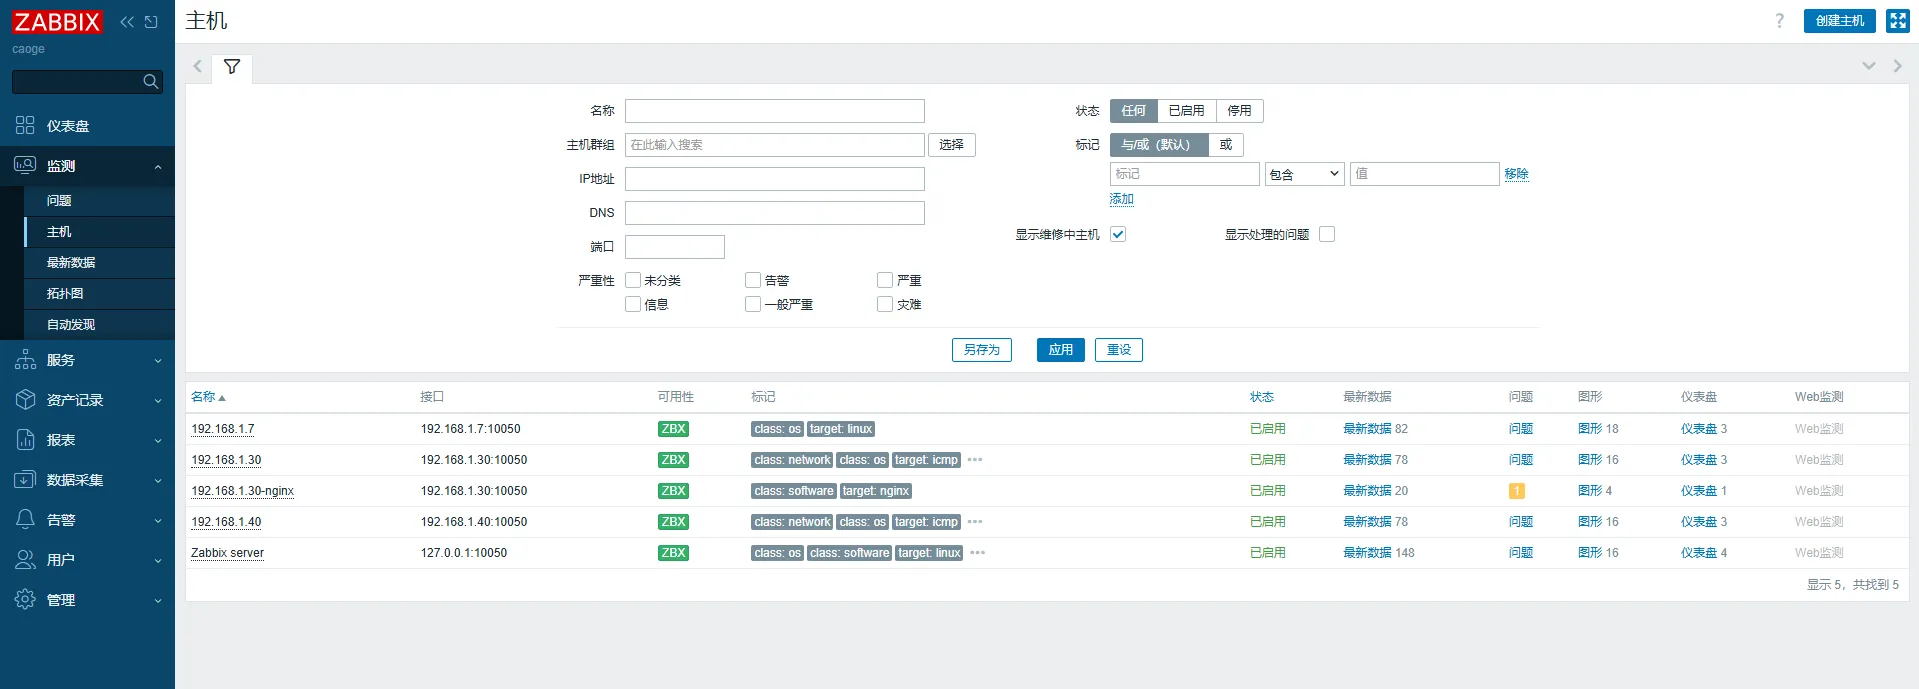Click the 资产记录 inventory icon
The height and width of the screenshot is (689, 1919).
[x=25, y=400]
